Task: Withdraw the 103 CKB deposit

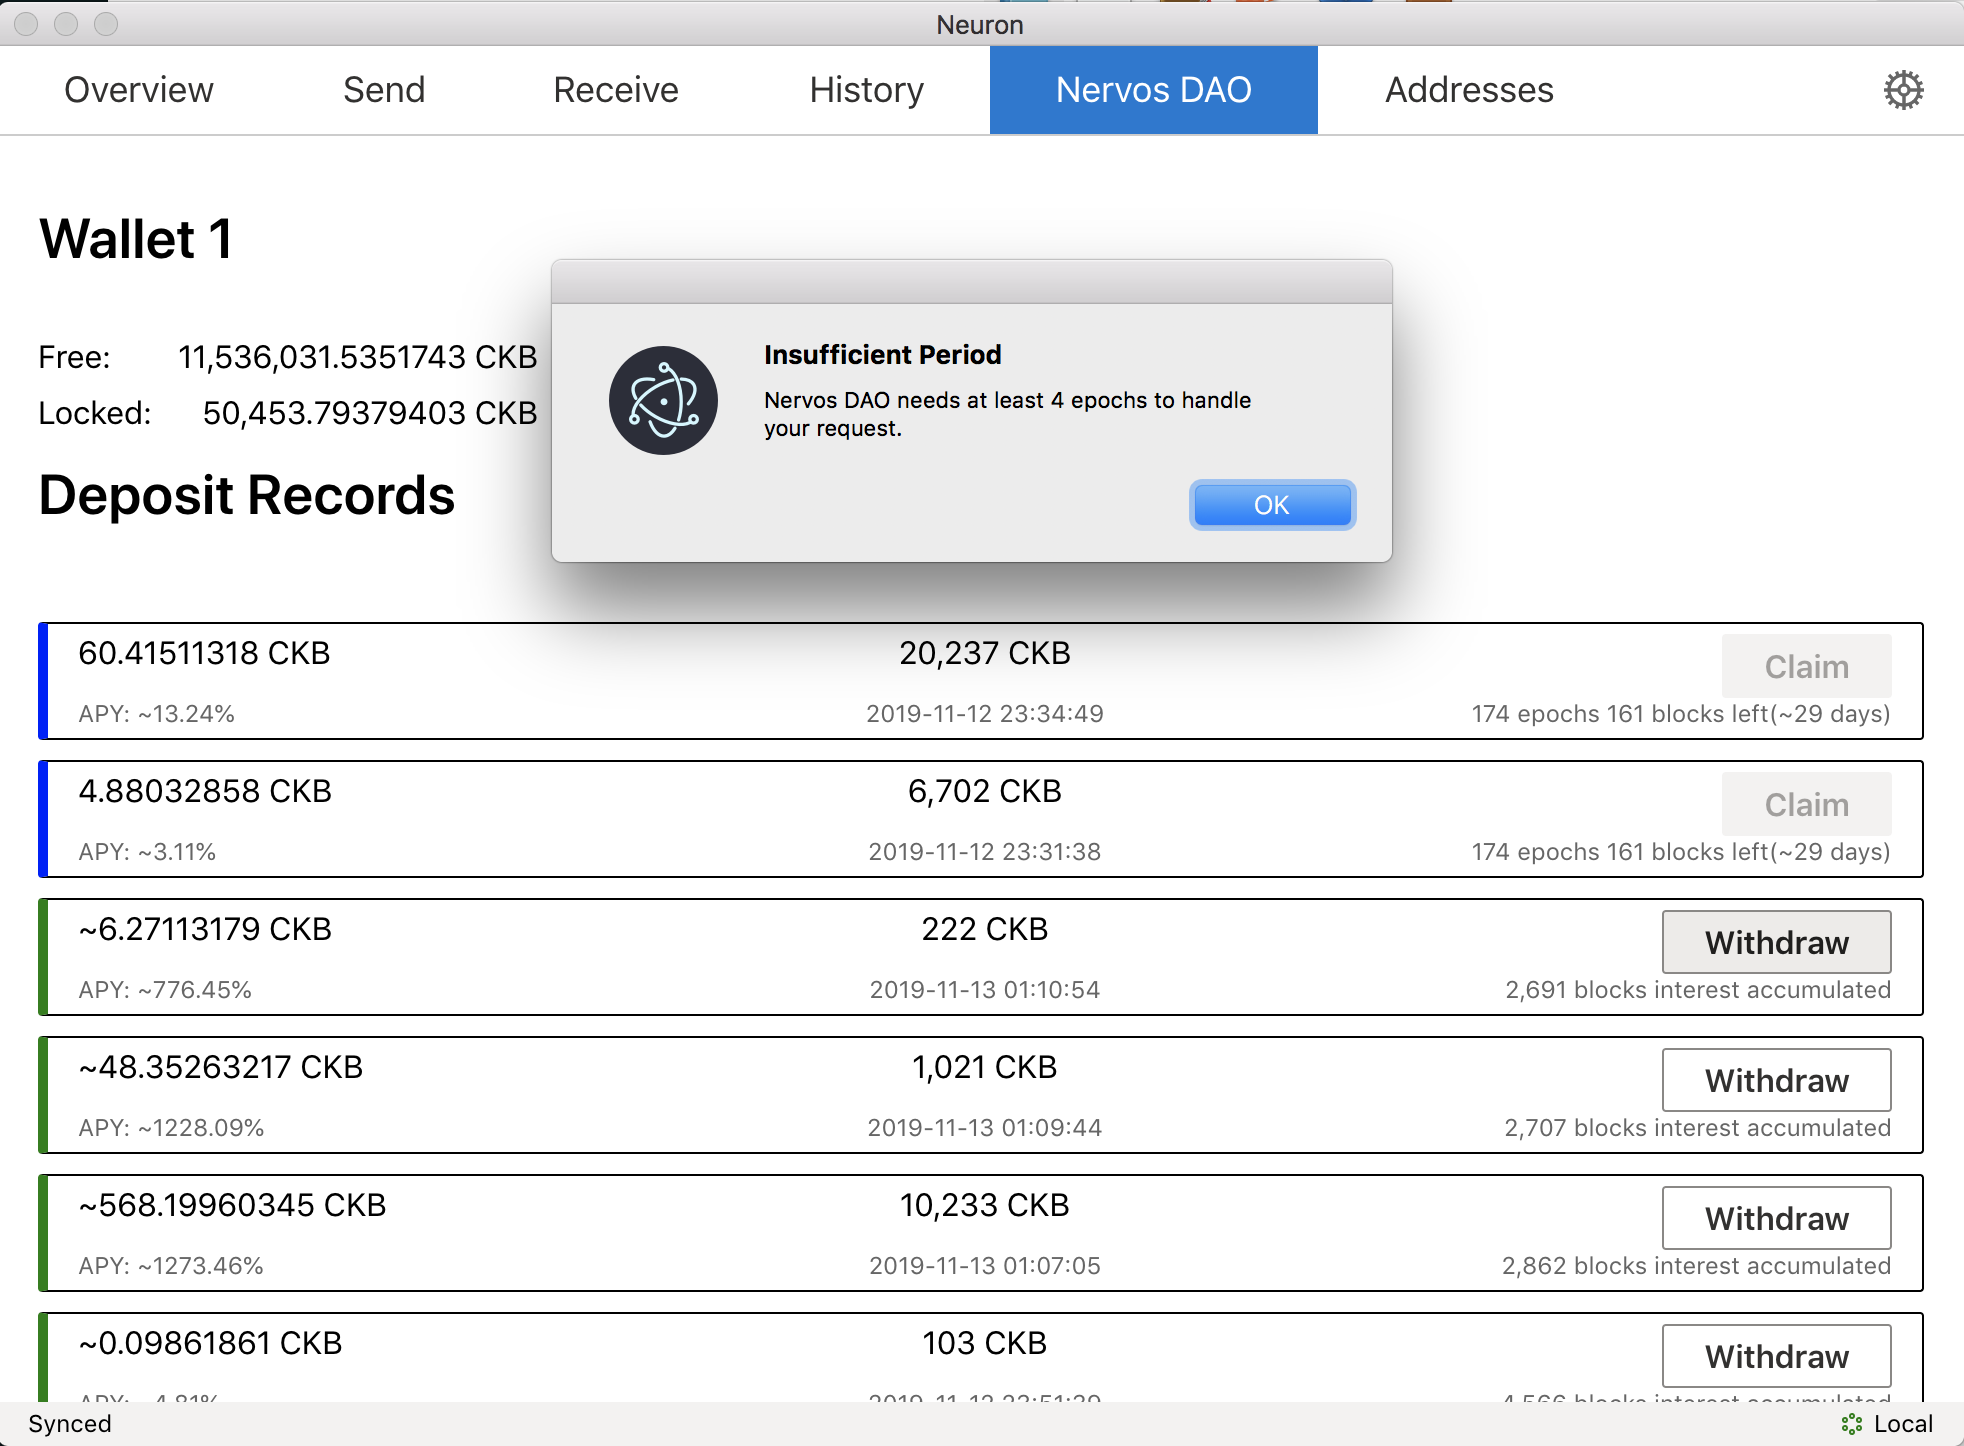Action: [x=1776, y=1356]
